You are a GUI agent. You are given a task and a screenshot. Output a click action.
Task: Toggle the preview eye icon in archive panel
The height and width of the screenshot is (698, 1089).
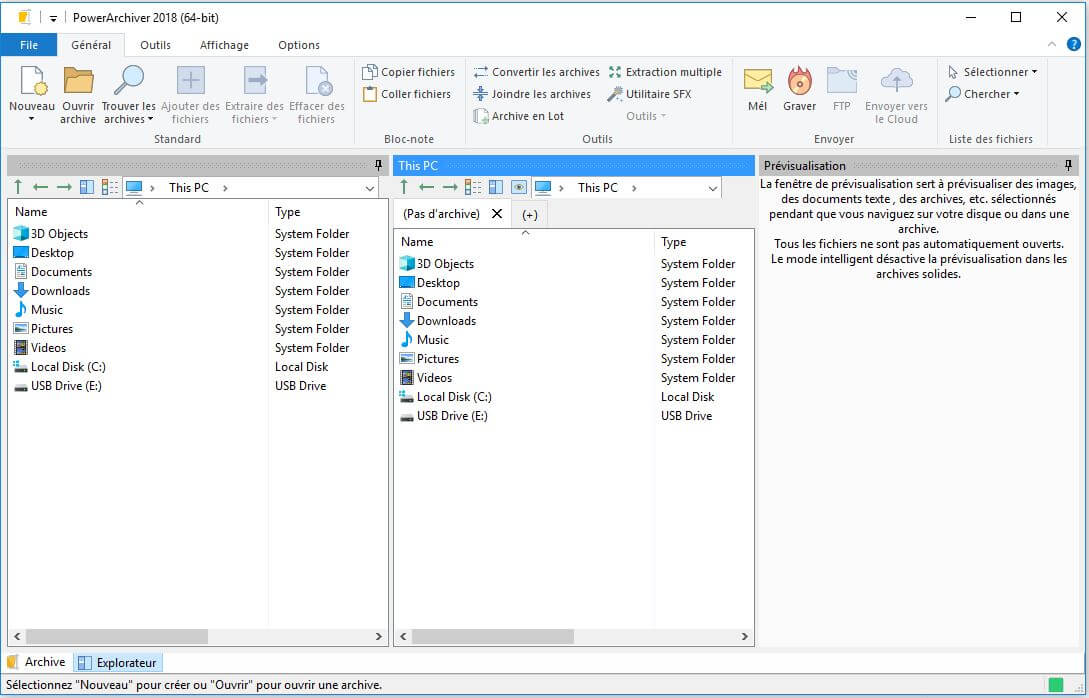(518, 187)
